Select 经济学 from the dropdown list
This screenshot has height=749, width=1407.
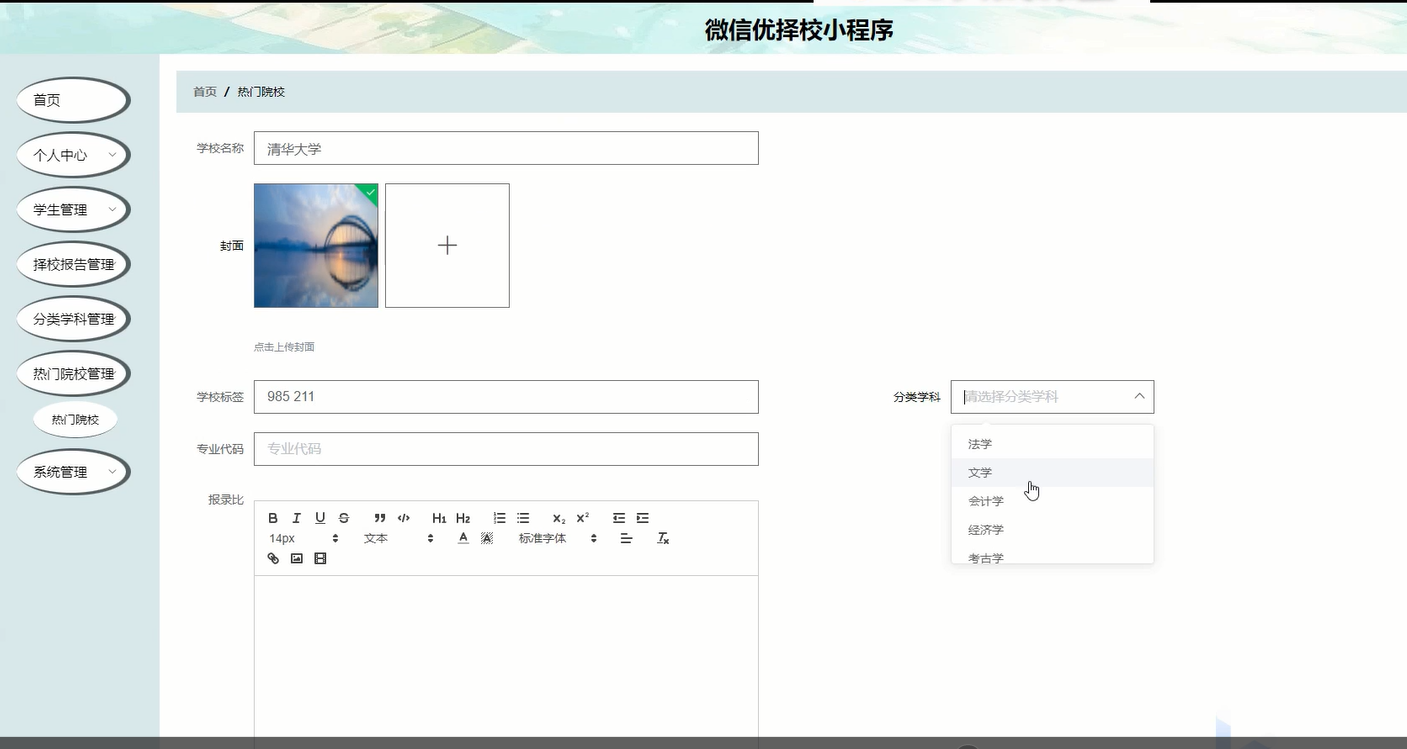click(1052, 530)
